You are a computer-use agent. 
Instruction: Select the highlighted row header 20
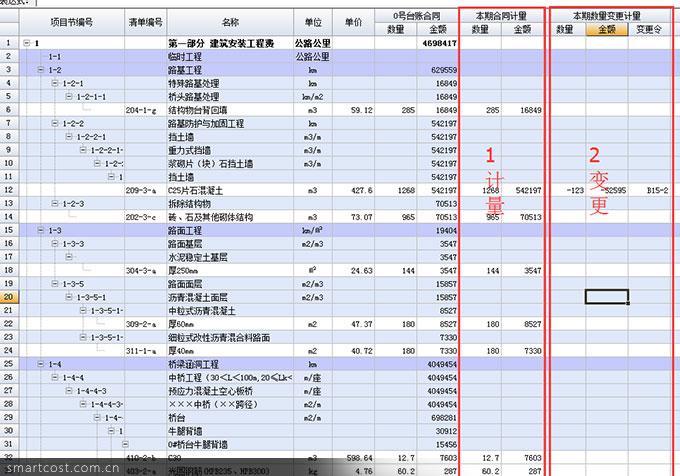pos(9,297)
